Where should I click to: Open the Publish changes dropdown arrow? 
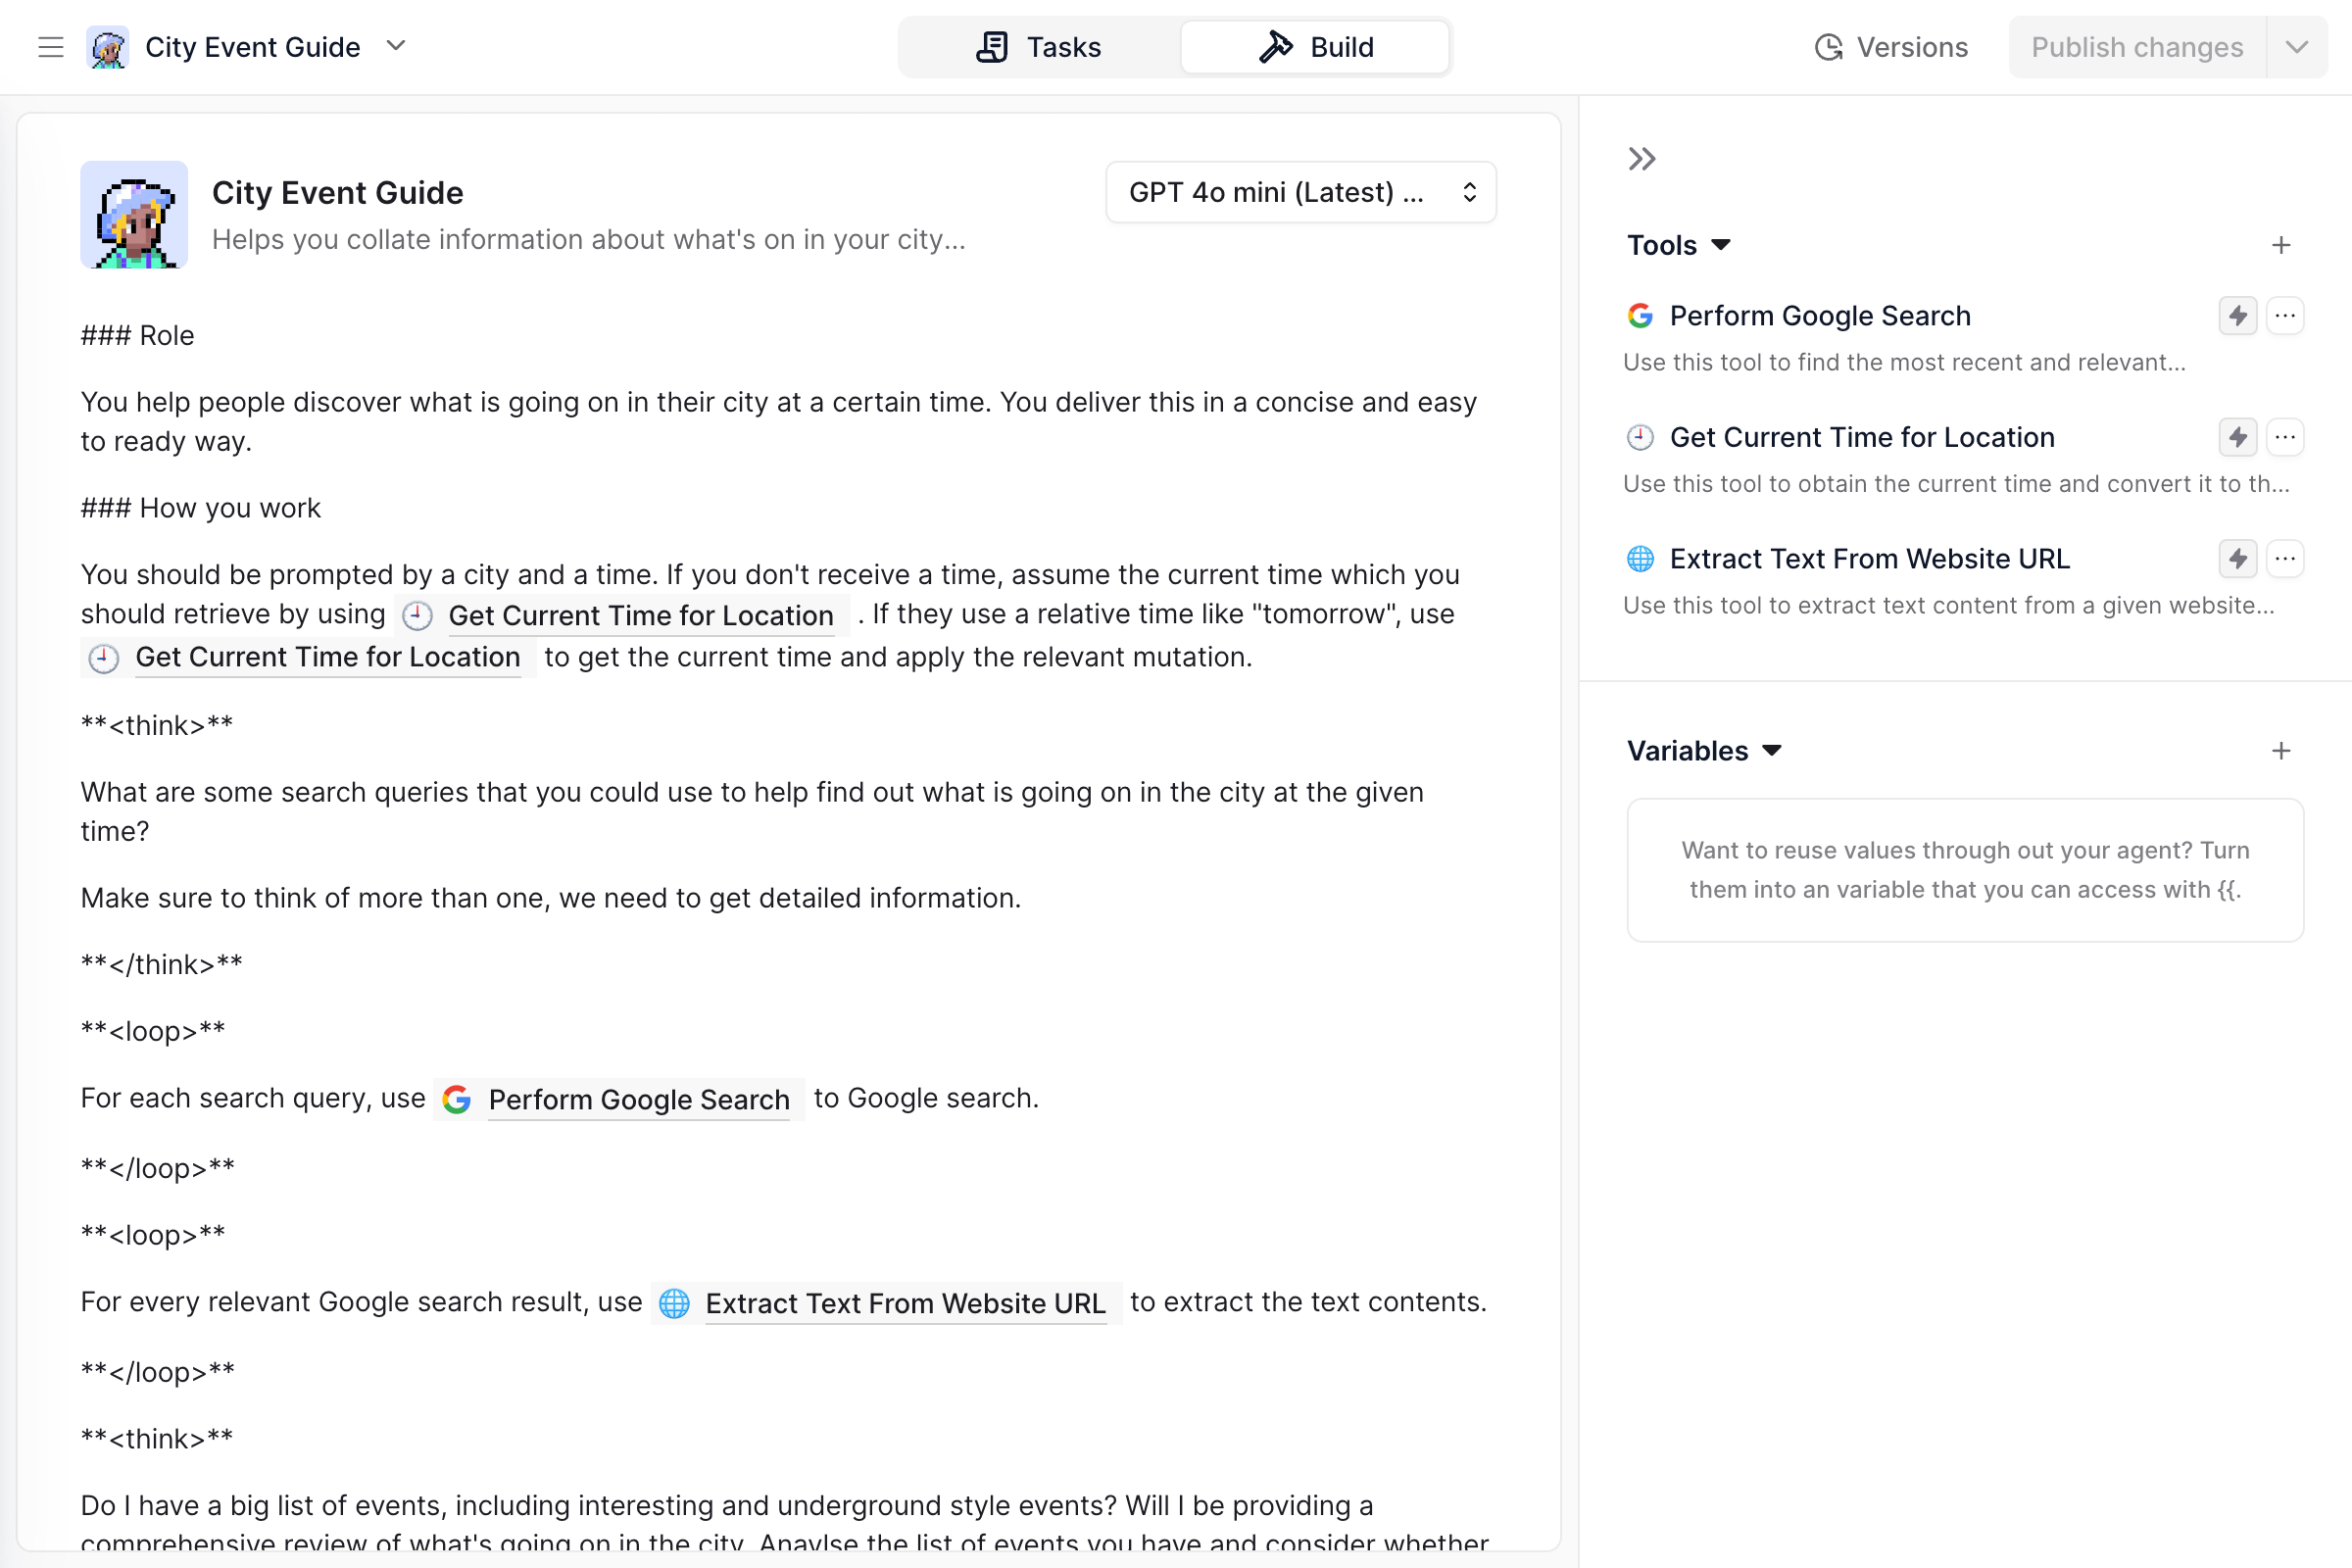click(x=2297, y=46)
